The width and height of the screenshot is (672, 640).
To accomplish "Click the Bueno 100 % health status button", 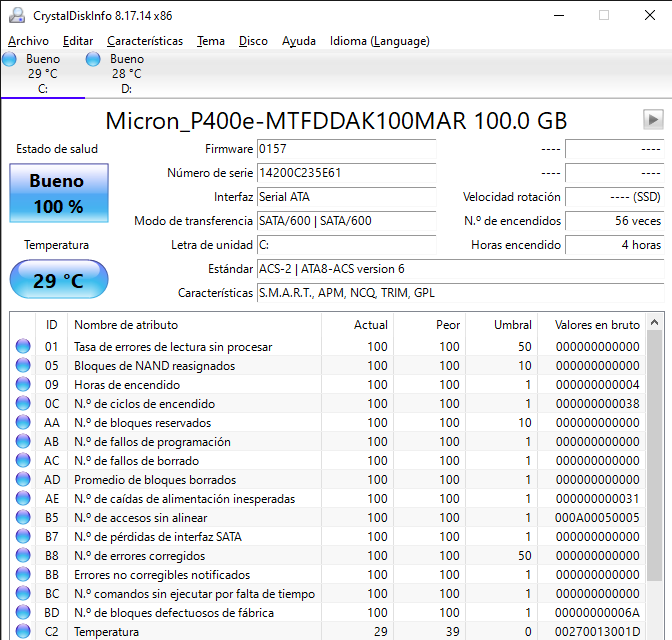I will (59, 193).
